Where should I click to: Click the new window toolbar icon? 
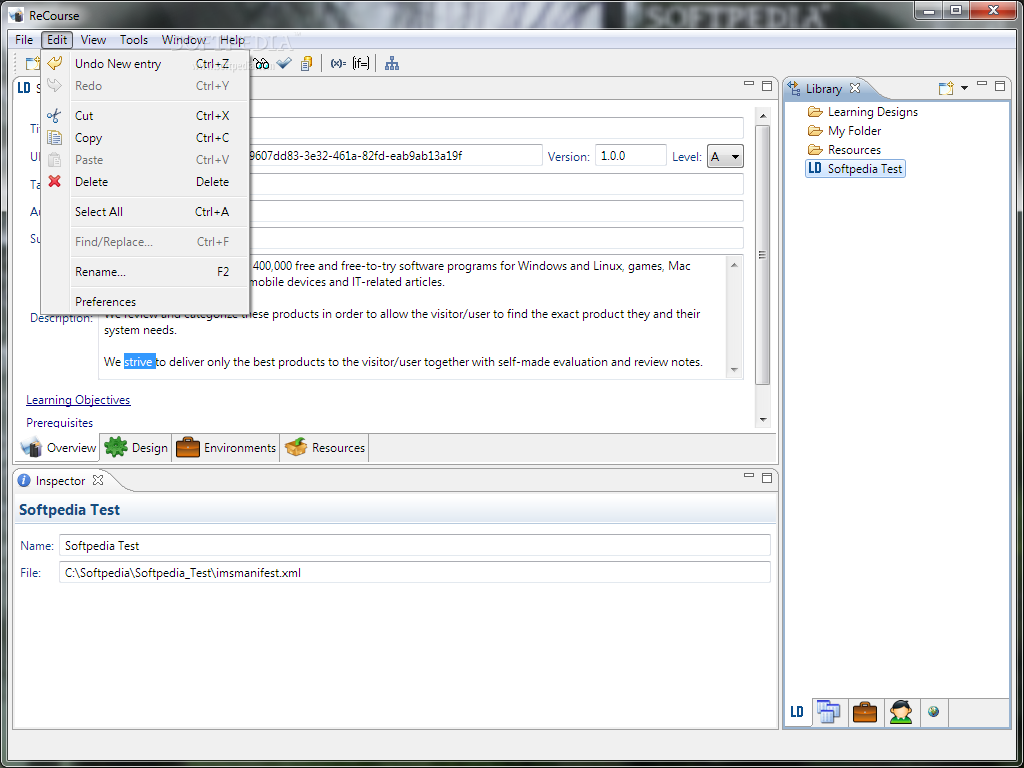pyautogui.click(x=32, y=63)
